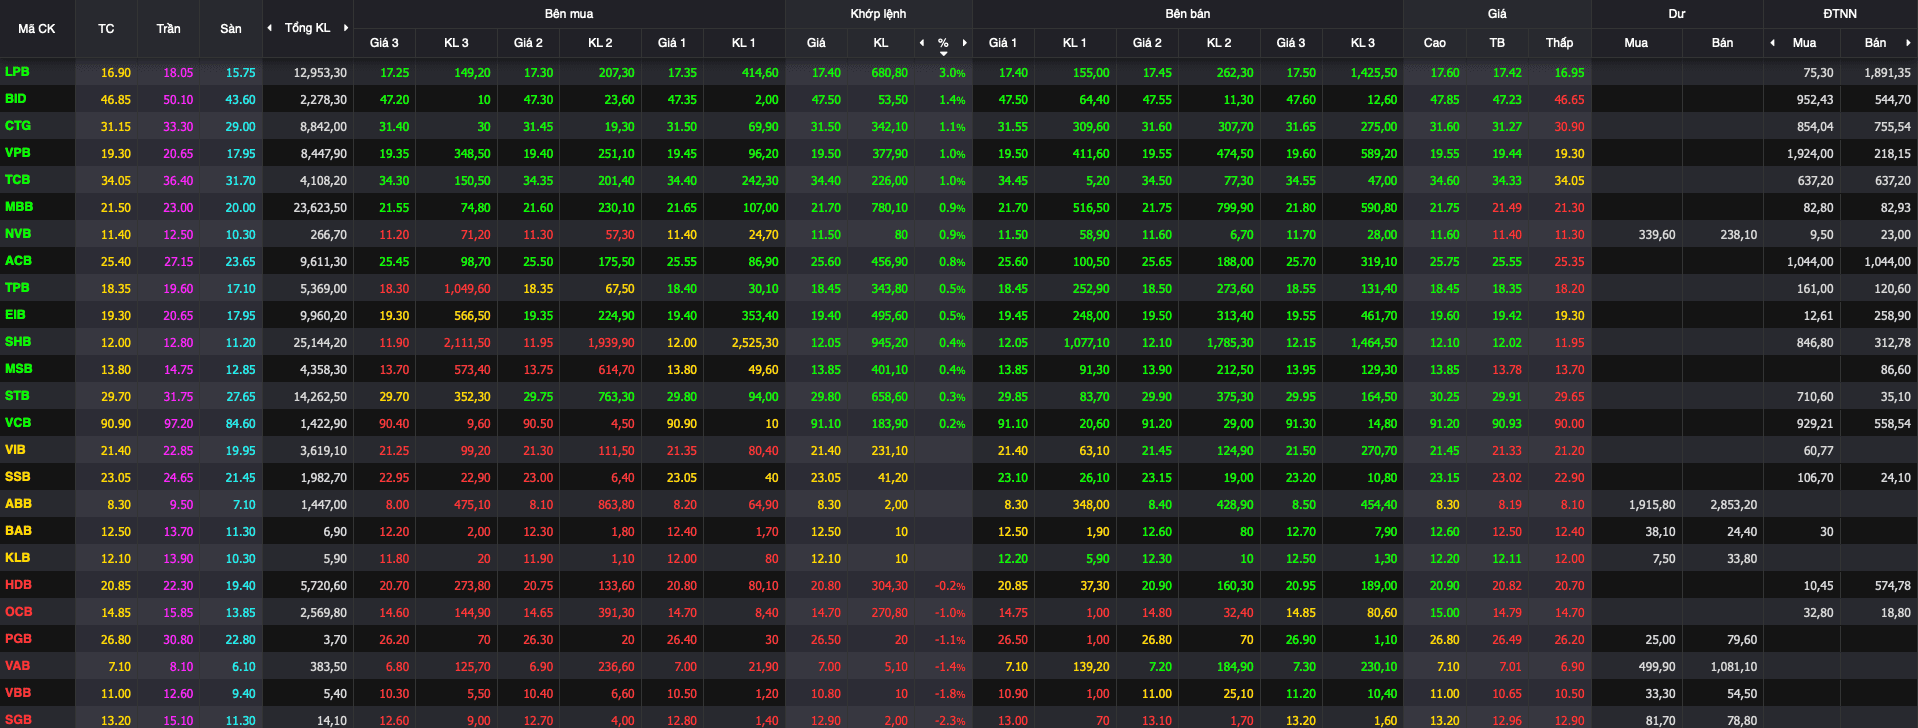Click the Cao column header
The height and width of the screenshot is (728, 1918).
click(1434, 43)
